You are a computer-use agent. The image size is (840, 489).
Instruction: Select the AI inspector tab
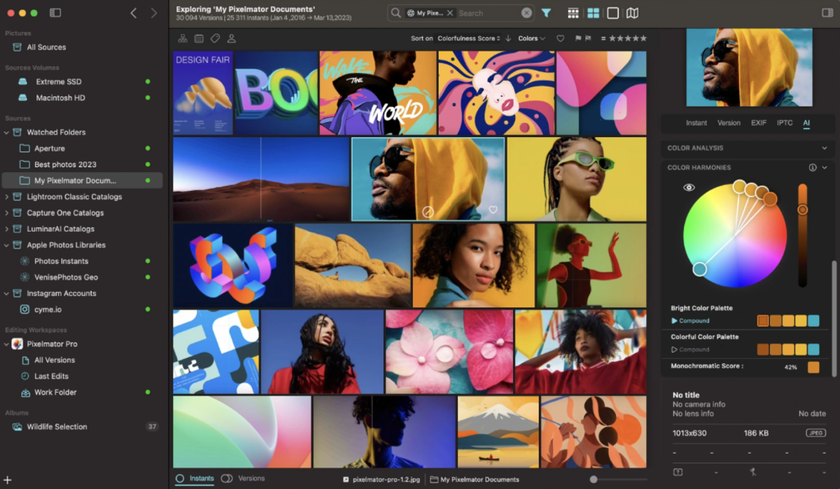[806, 123]
